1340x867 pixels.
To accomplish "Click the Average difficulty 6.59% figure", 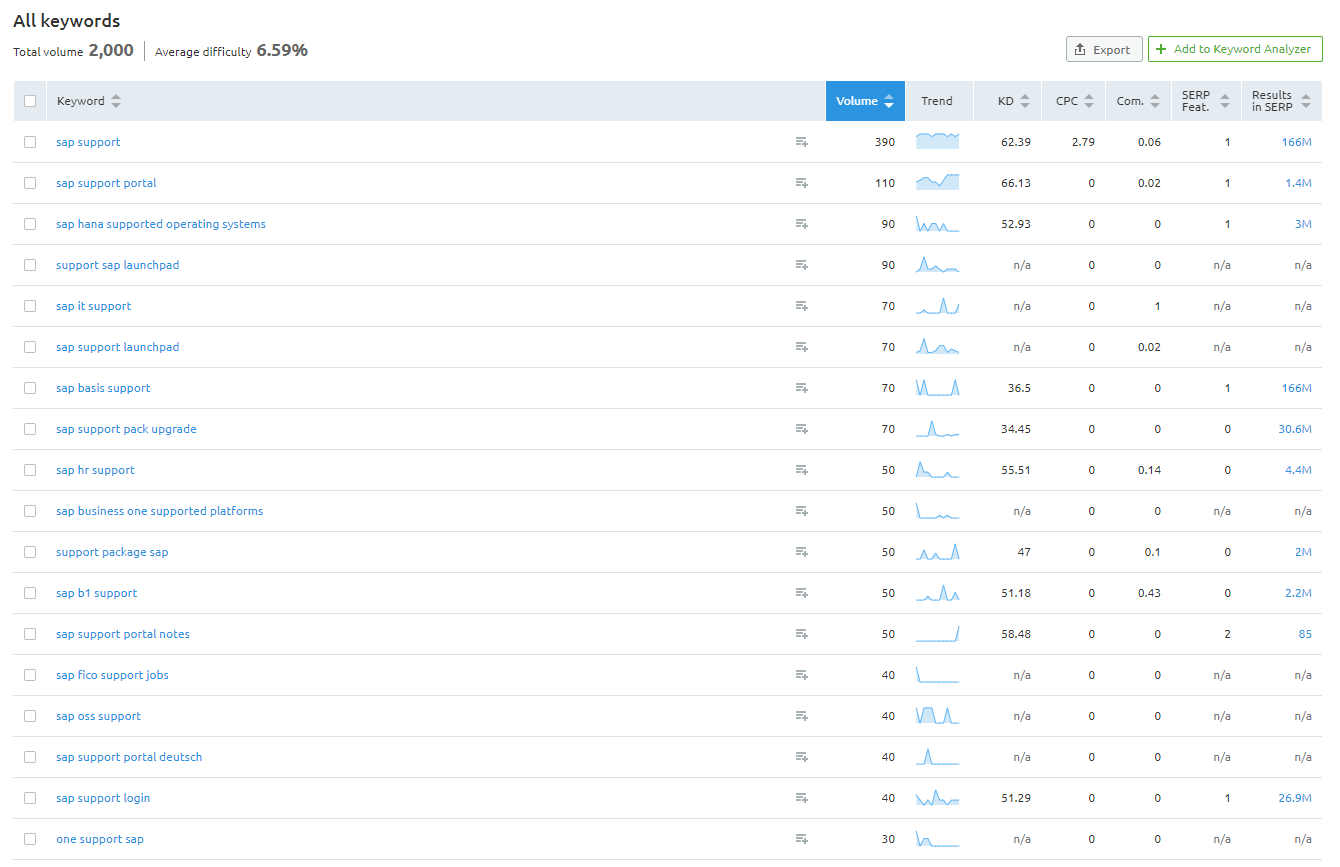I will coord(282,50).
